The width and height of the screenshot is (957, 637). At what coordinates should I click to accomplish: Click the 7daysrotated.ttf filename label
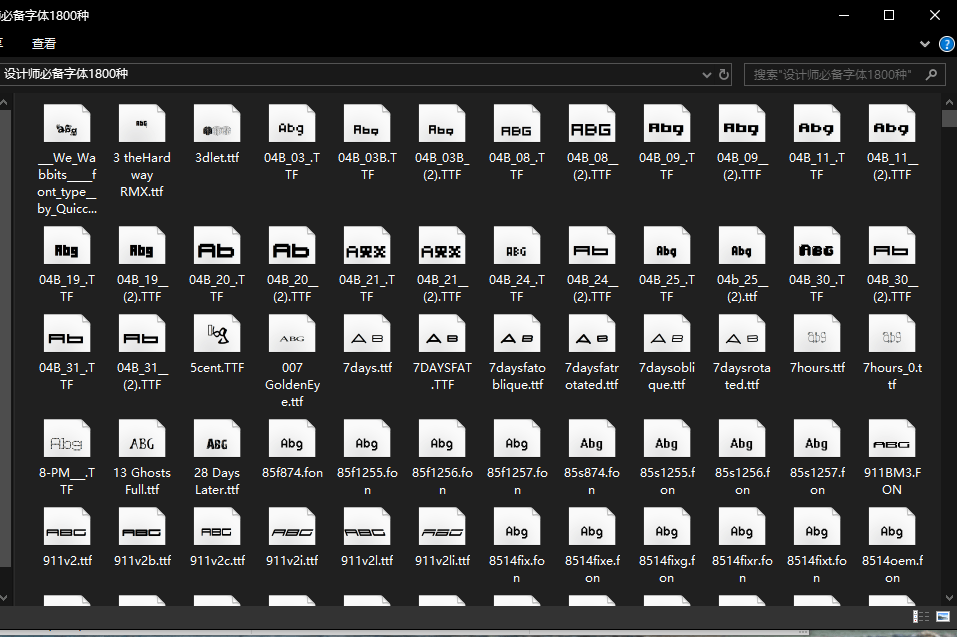(x=742, y=376)
